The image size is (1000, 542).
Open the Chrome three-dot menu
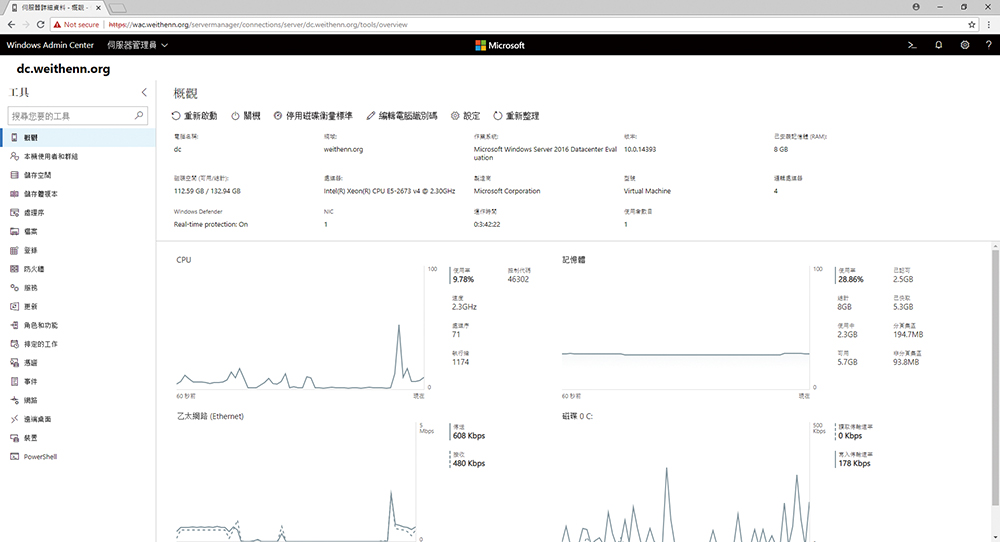989,25
